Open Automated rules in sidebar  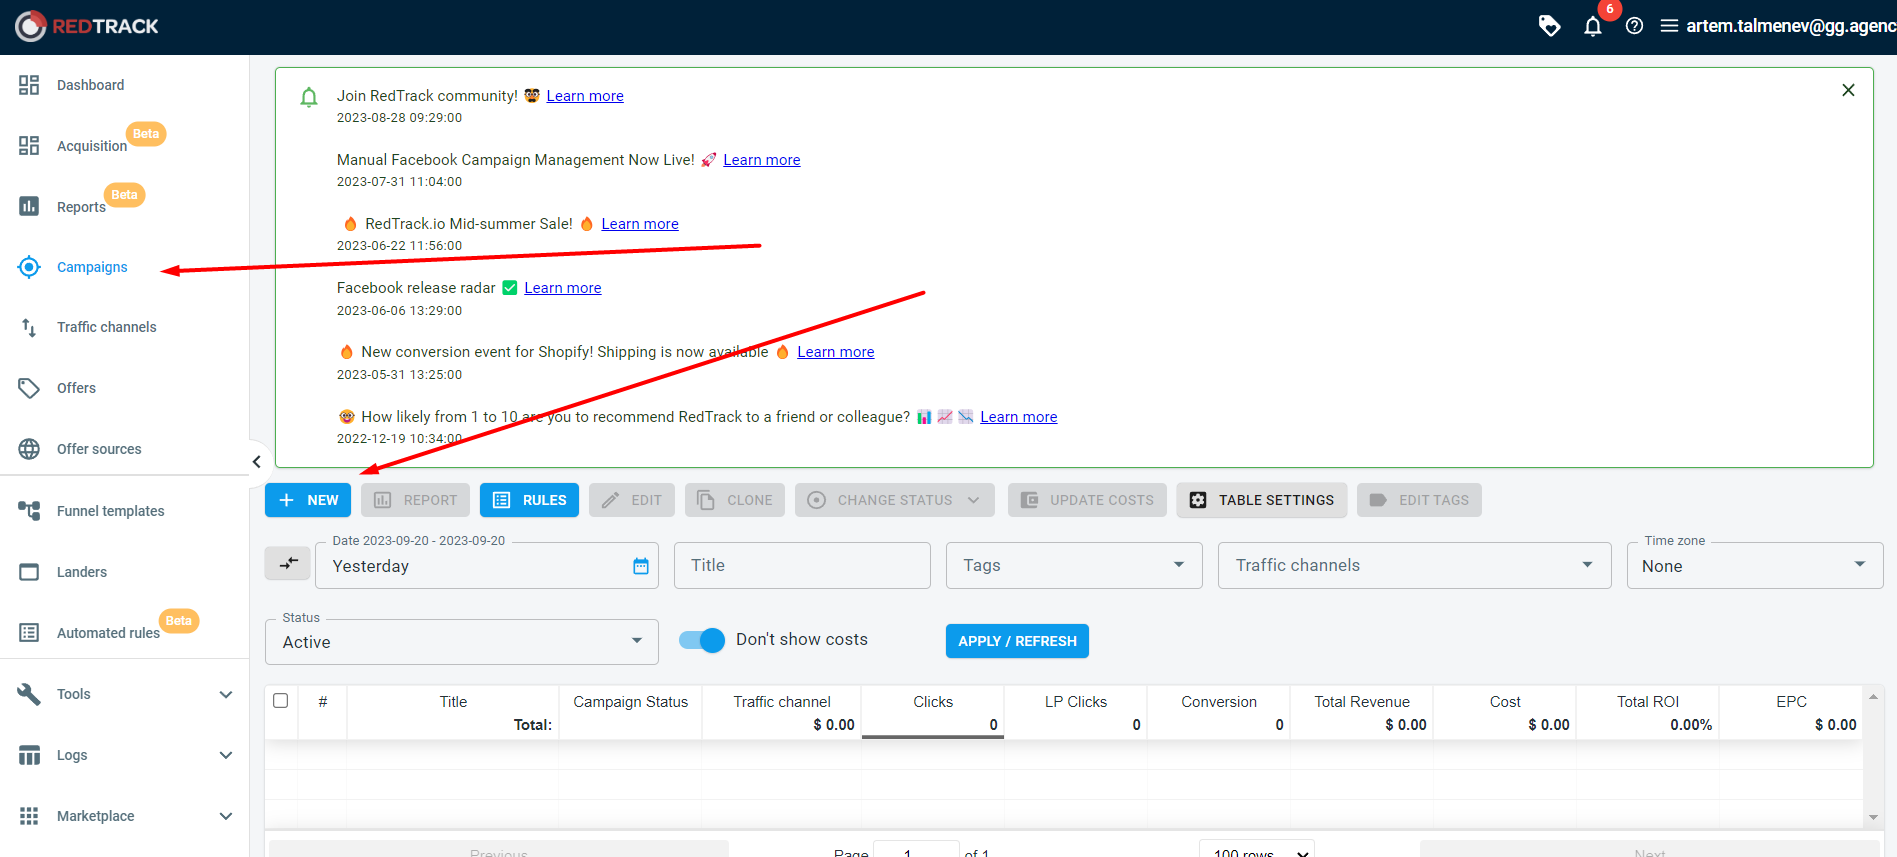108,633
